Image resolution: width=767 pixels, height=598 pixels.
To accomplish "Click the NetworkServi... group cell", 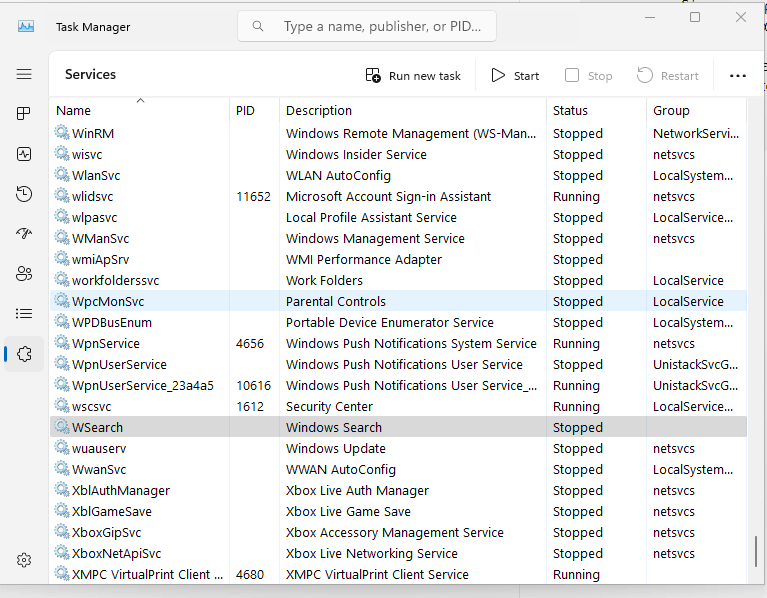I will tap(696, 133).
